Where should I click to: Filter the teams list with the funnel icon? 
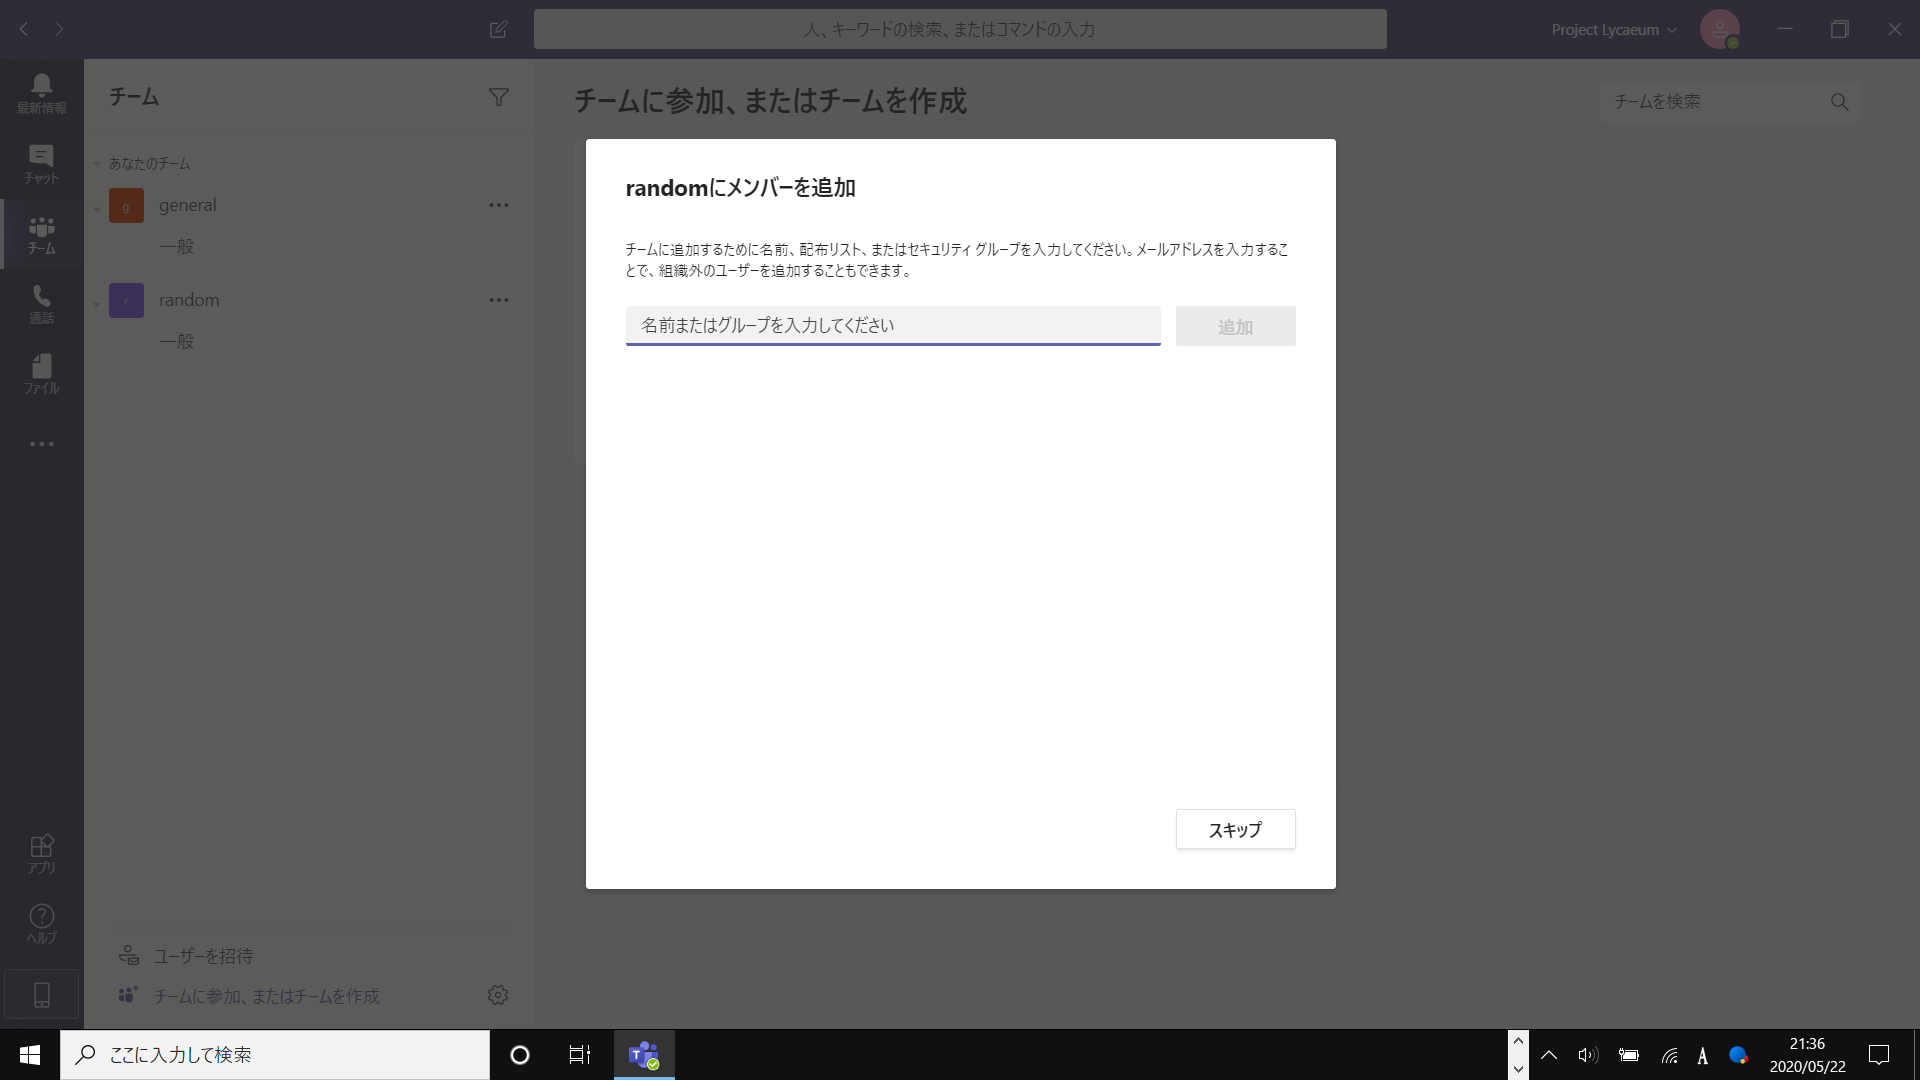click(x=499, y=96)
